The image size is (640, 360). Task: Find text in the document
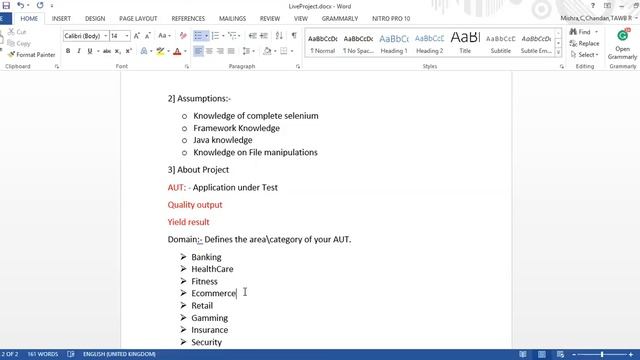(x=581, y=32)
